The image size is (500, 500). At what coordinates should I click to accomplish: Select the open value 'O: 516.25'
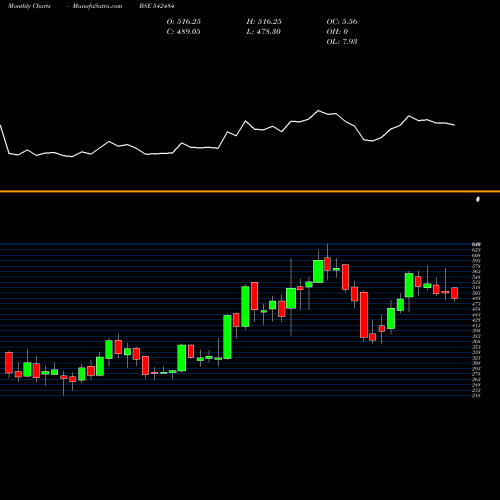184,22
